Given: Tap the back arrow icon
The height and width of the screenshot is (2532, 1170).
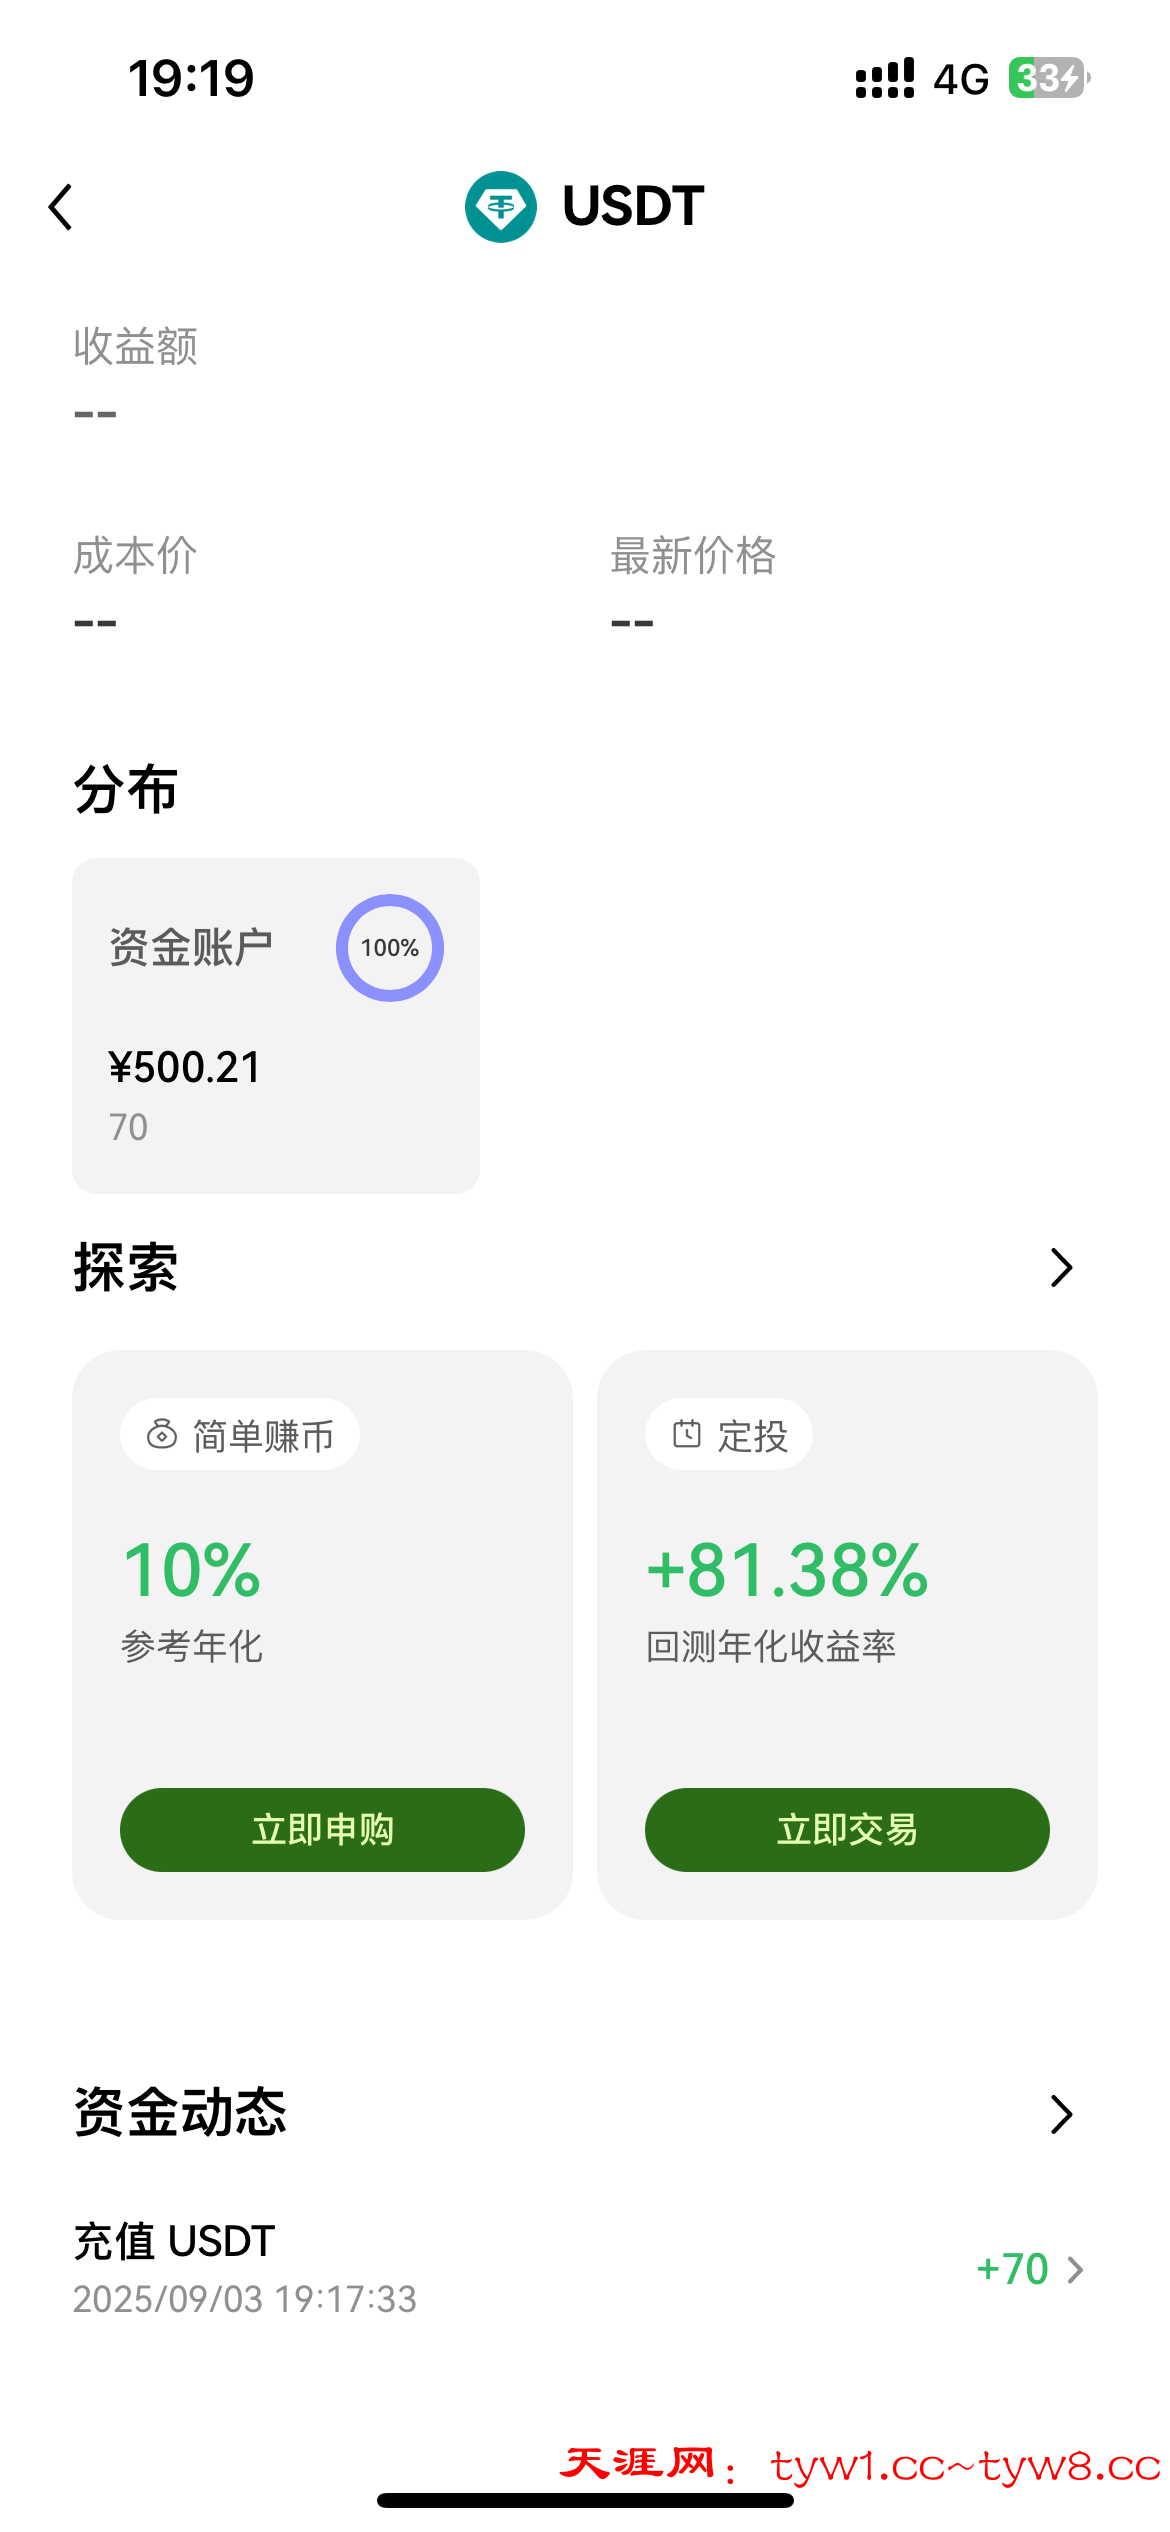Looking at the screenshot, I should (61, 207).
